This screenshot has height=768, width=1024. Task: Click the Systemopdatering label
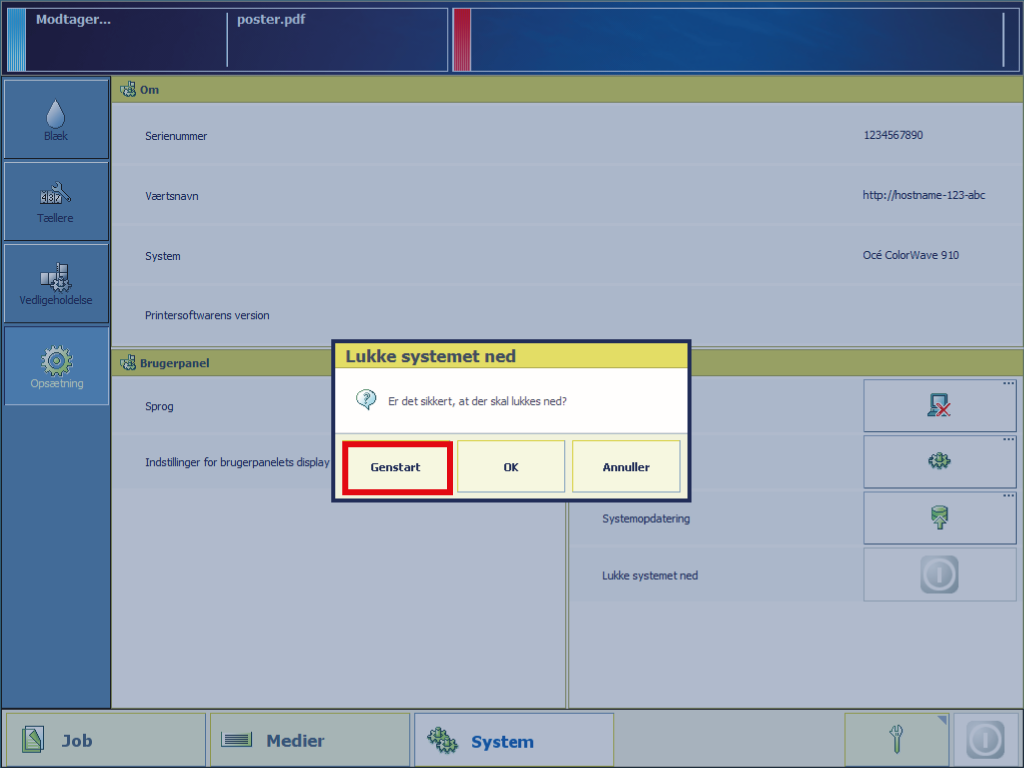[646, 519]
